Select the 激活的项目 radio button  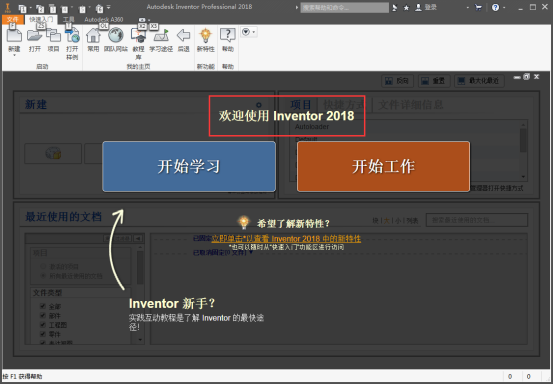click(x=43, y=266)
